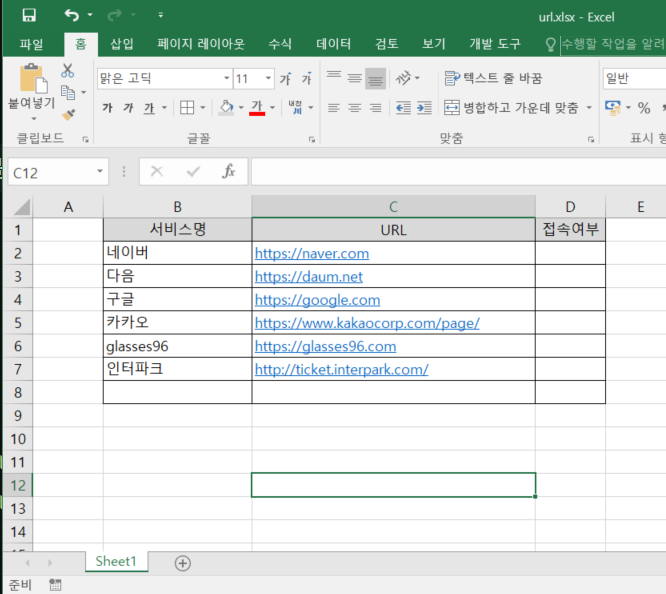Toggle Top Align for cell
The height and width of the screenshot is (594, 666).
334,78
